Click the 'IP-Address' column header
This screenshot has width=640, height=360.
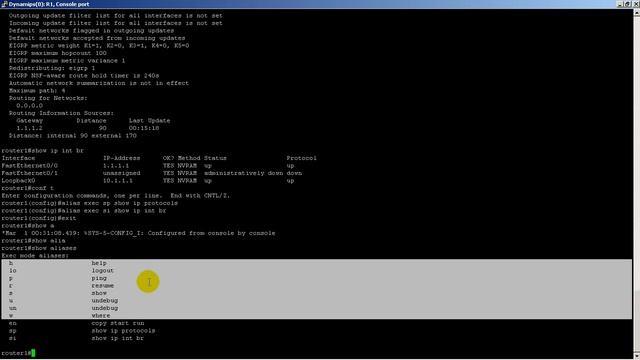[x=121, y=158]
